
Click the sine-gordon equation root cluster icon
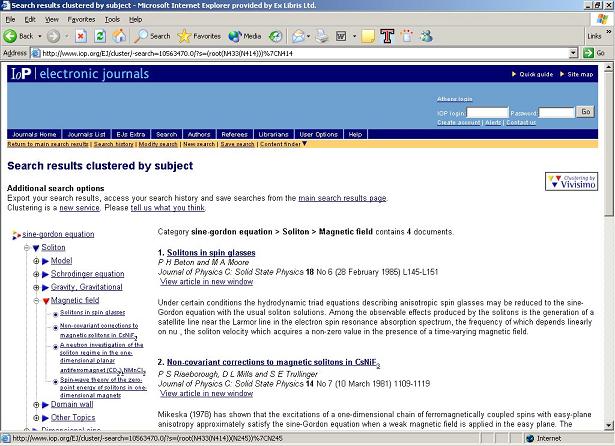(x=16, y=235)
